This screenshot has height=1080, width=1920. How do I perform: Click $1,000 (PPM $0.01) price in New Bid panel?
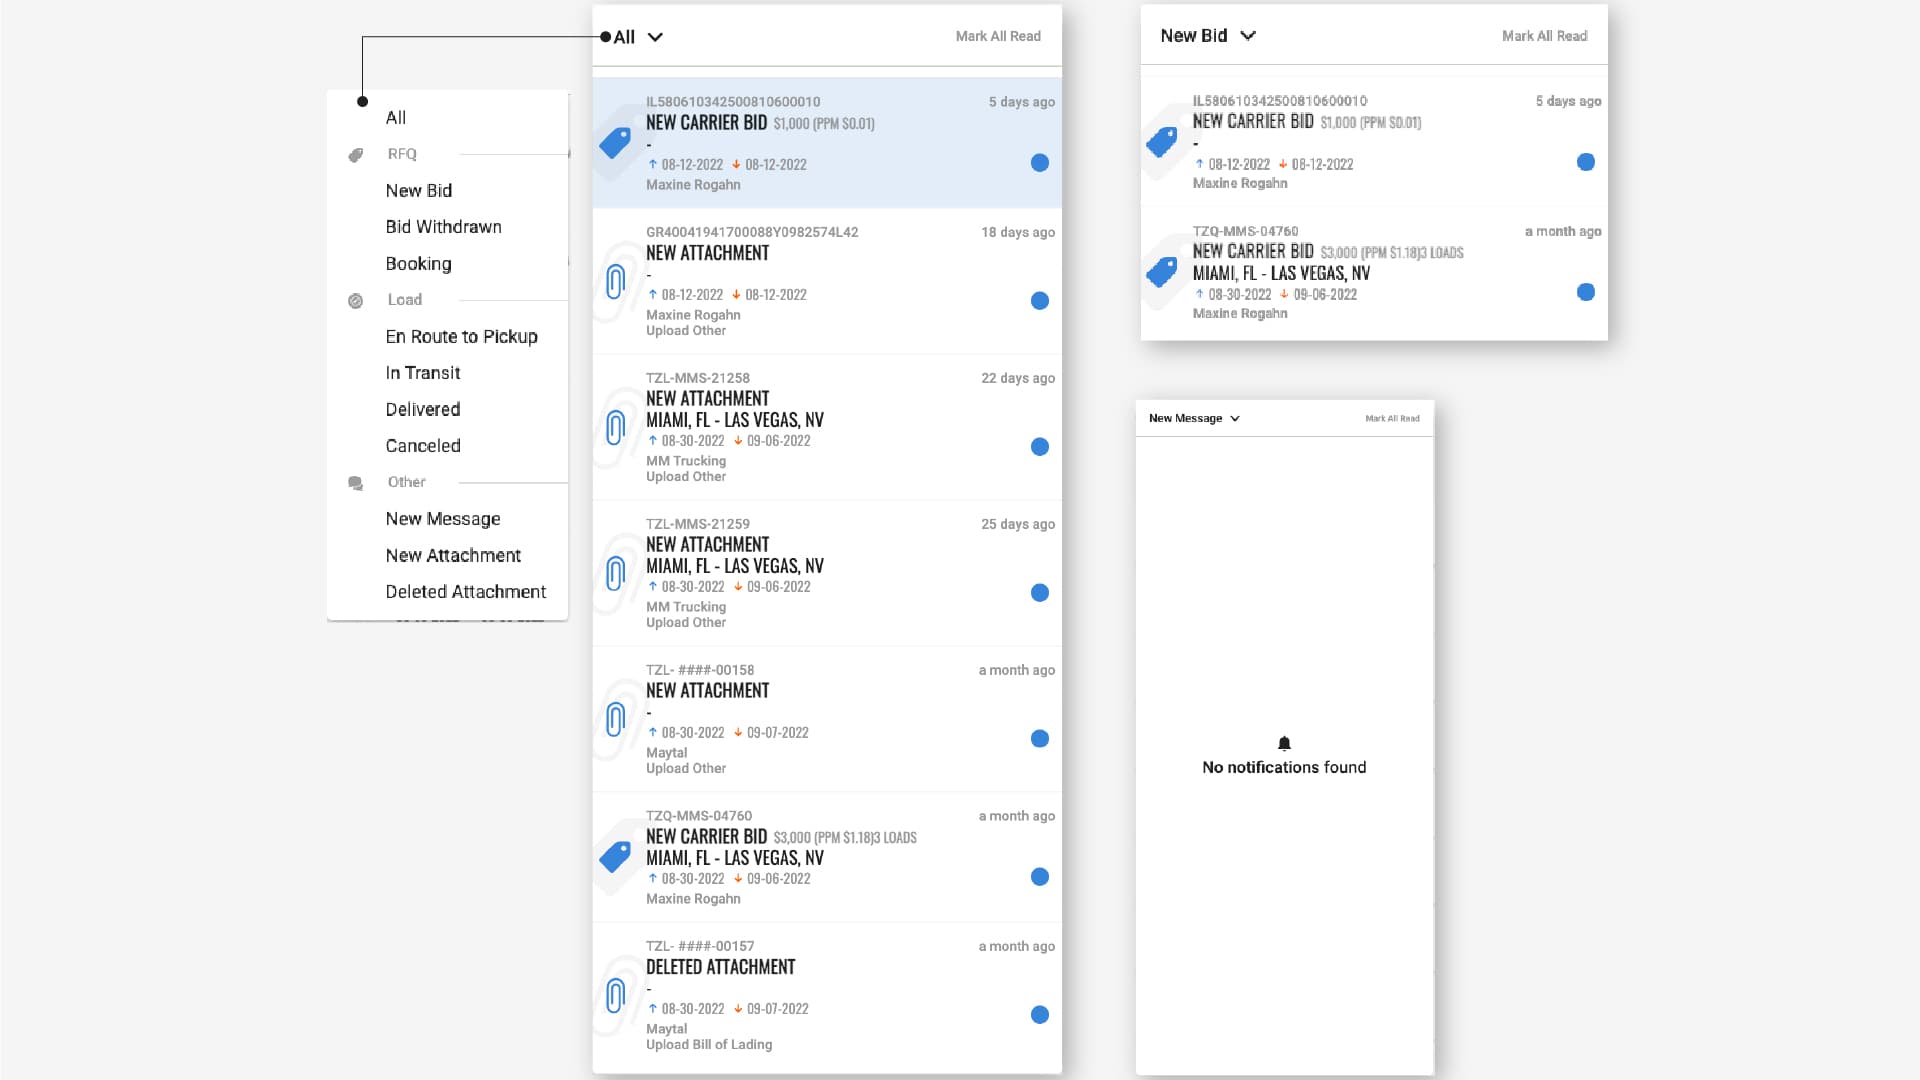pyautogui.click(x=1370, y=123)
